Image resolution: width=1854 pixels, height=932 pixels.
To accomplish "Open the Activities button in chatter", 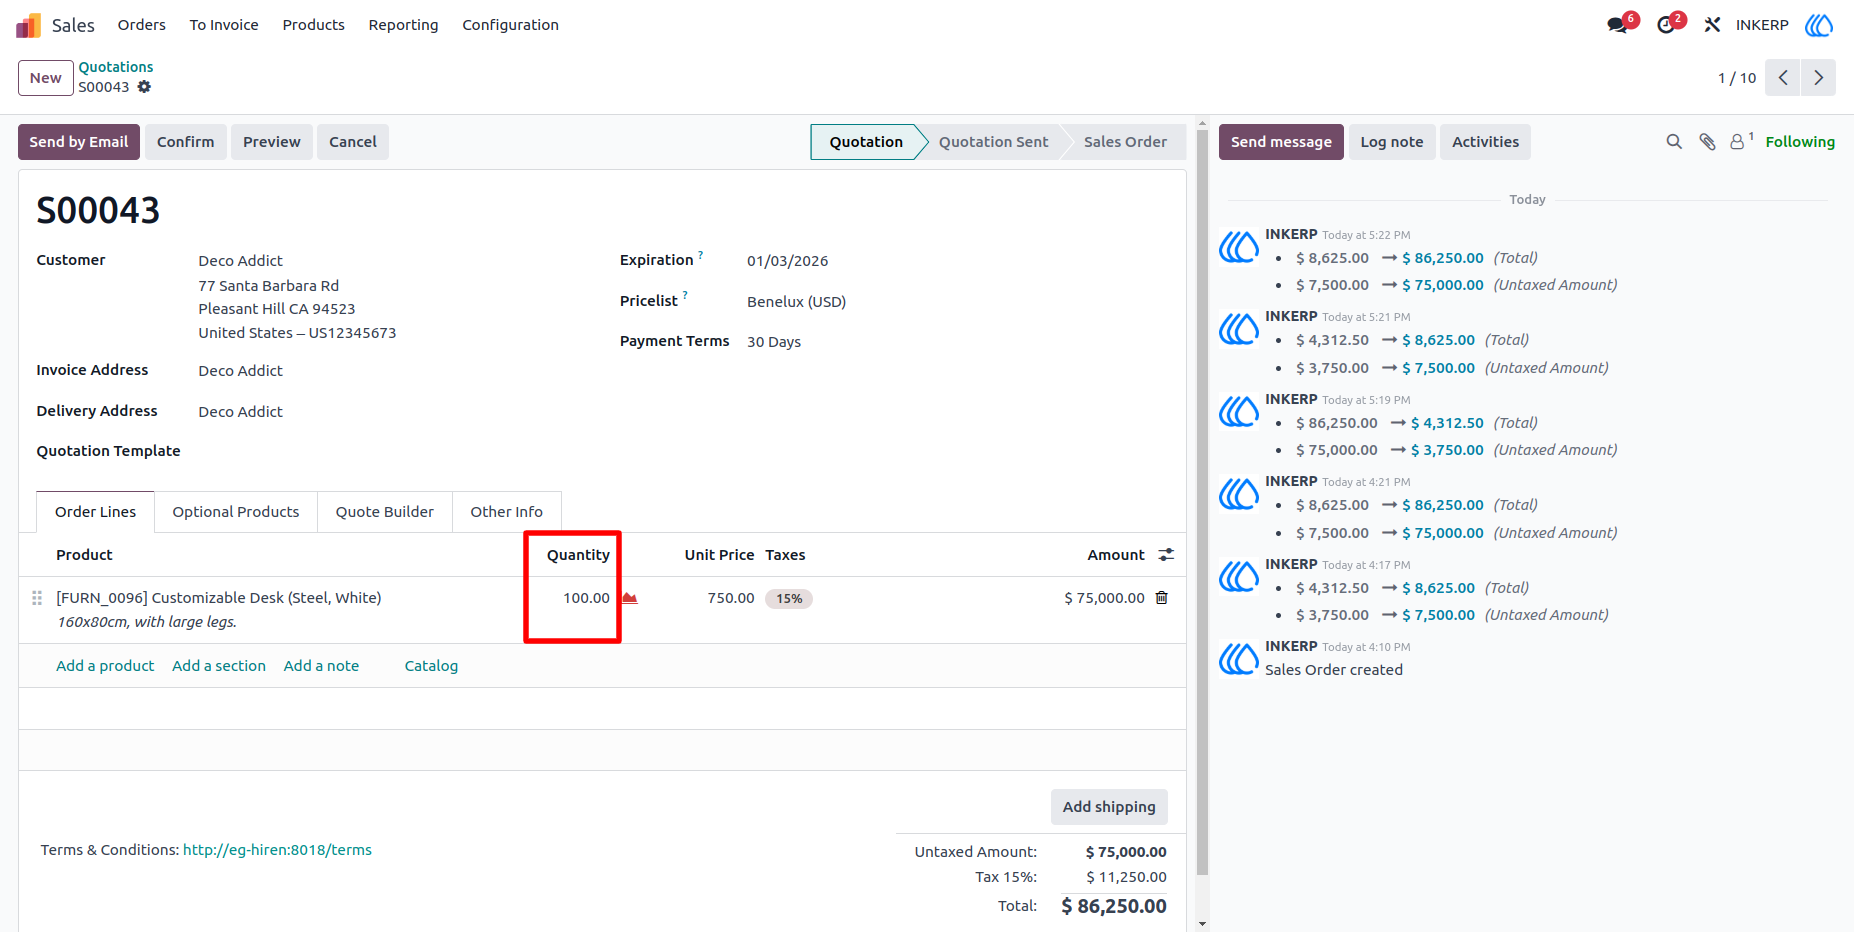I will tap(1485, 142).
